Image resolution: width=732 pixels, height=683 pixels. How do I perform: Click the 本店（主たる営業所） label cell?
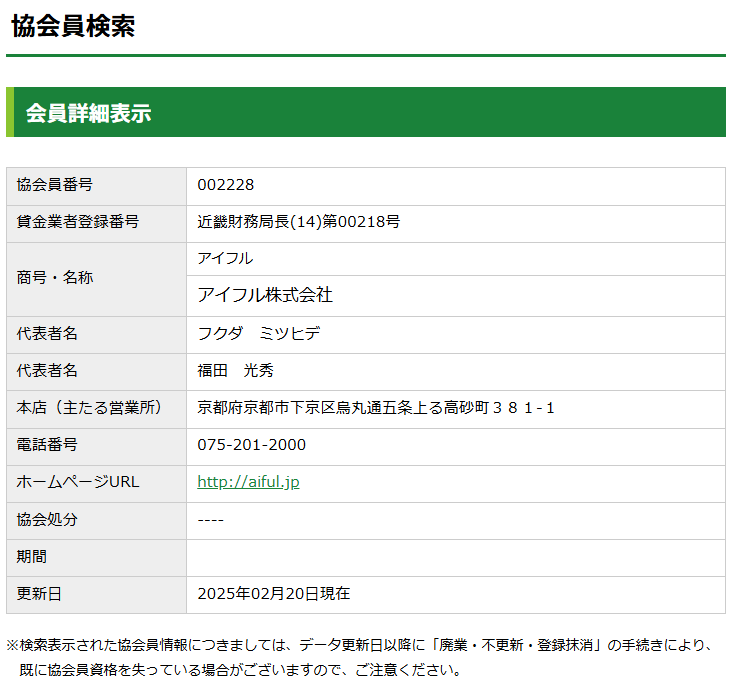pos(90,408)
